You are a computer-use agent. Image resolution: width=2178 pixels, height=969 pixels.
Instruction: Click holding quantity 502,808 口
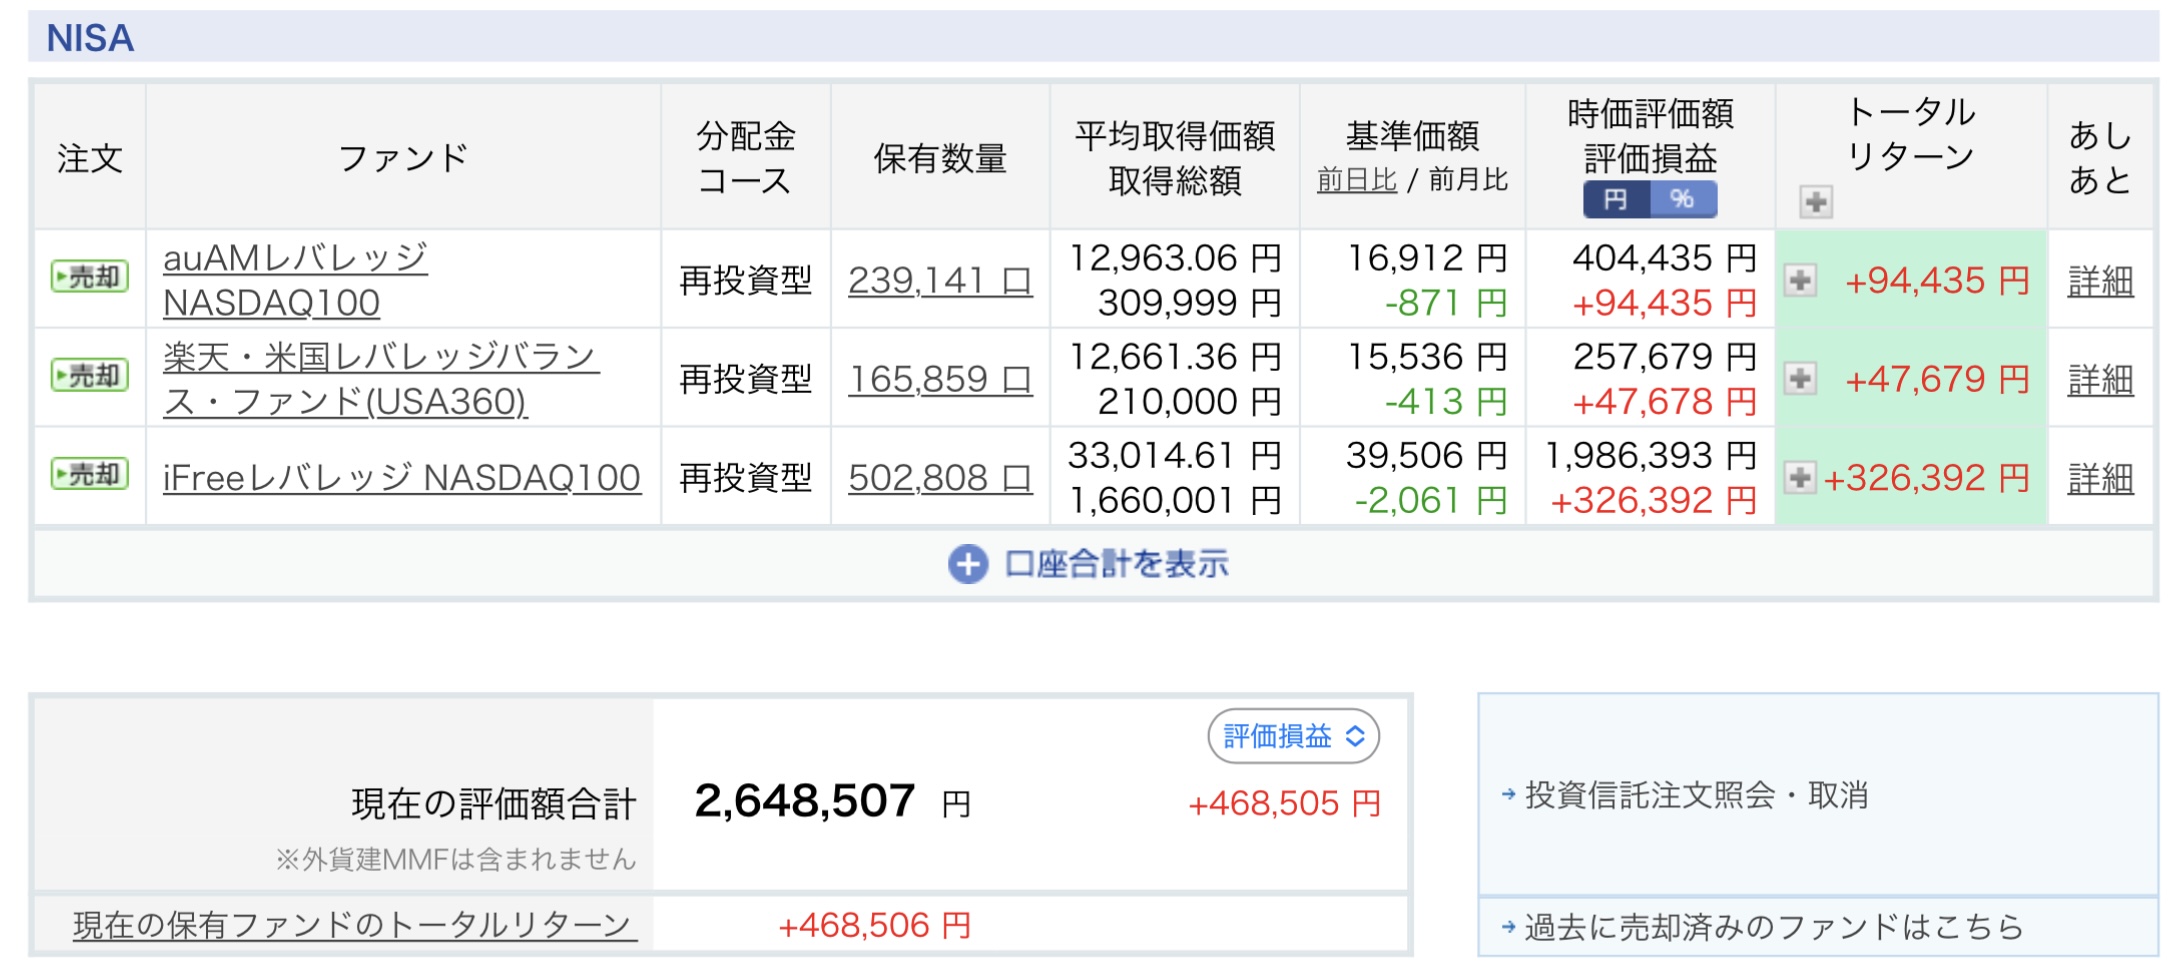(939, 478)
